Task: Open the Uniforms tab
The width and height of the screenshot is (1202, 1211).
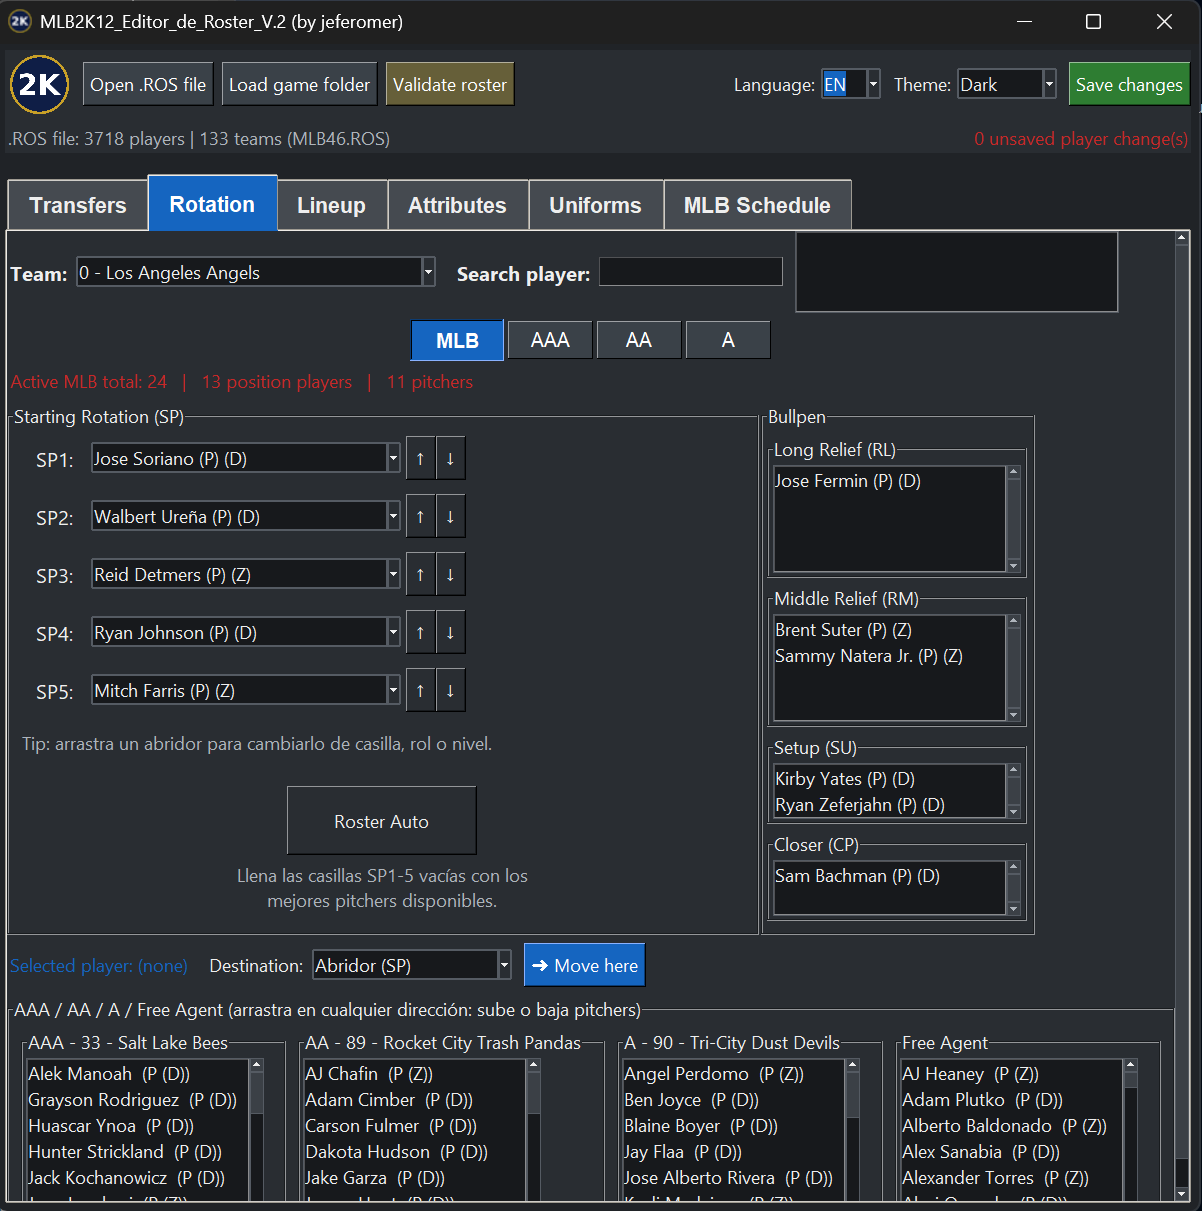Action: [595, 205]
